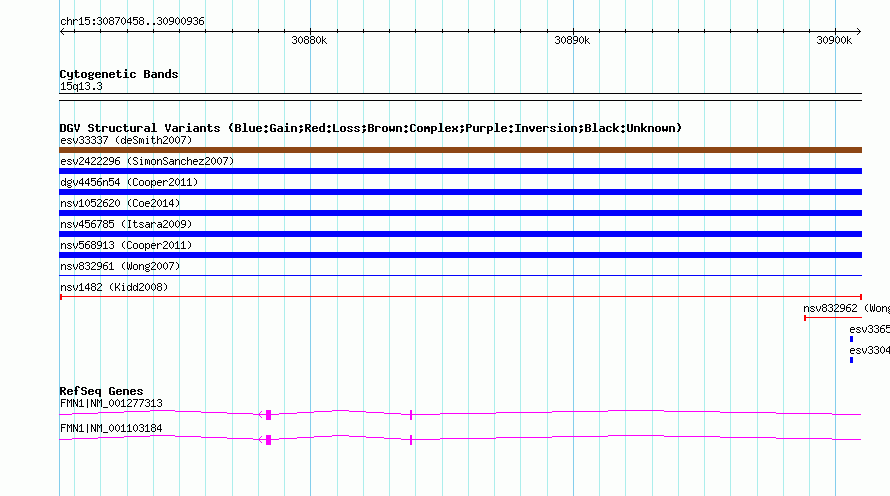Screen dimensions: 890x496
Task: Click the Cytogenetic Bands track title
Action: coord(119,74)
